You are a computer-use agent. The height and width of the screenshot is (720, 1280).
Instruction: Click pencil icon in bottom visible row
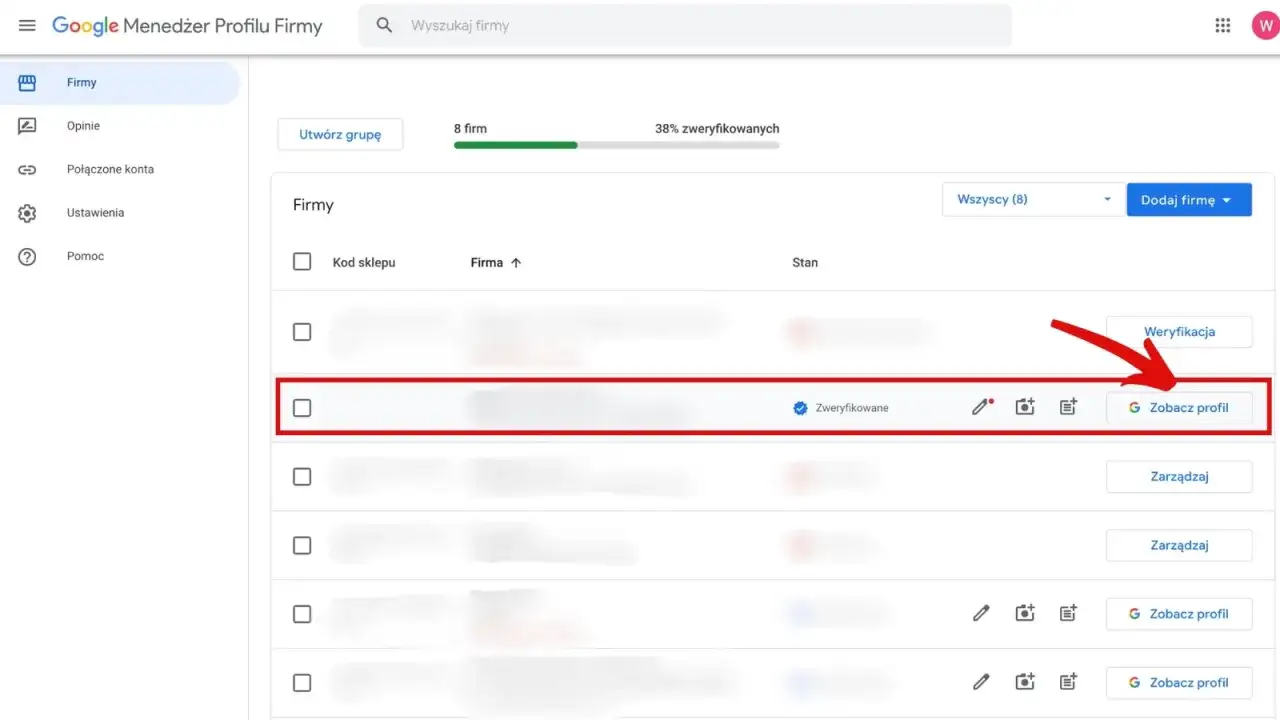coord(981,682)
